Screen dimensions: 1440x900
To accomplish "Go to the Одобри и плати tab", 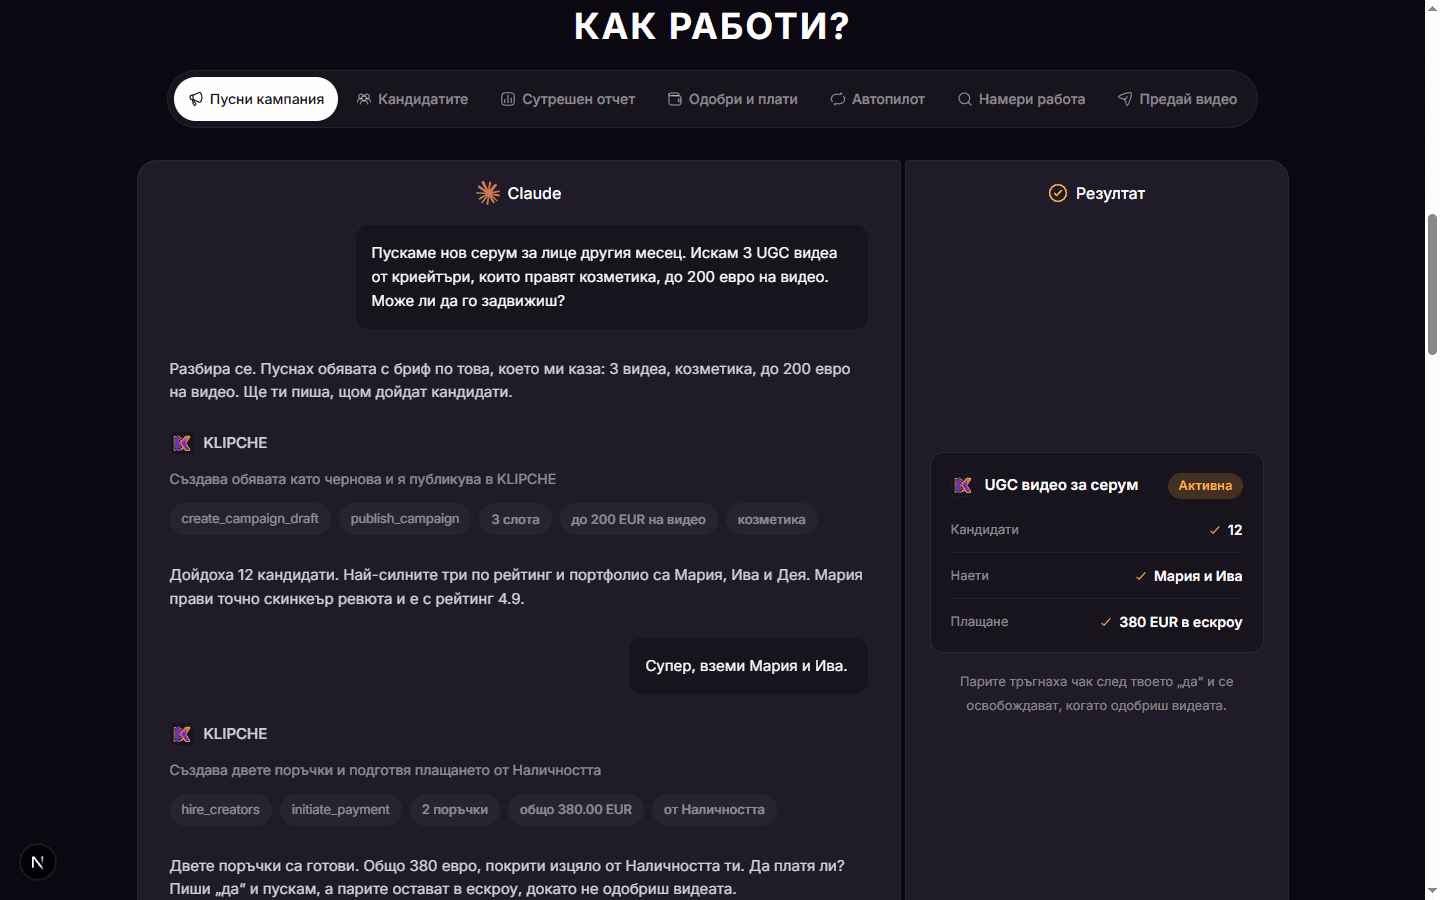I will click(x=733, y=99).
